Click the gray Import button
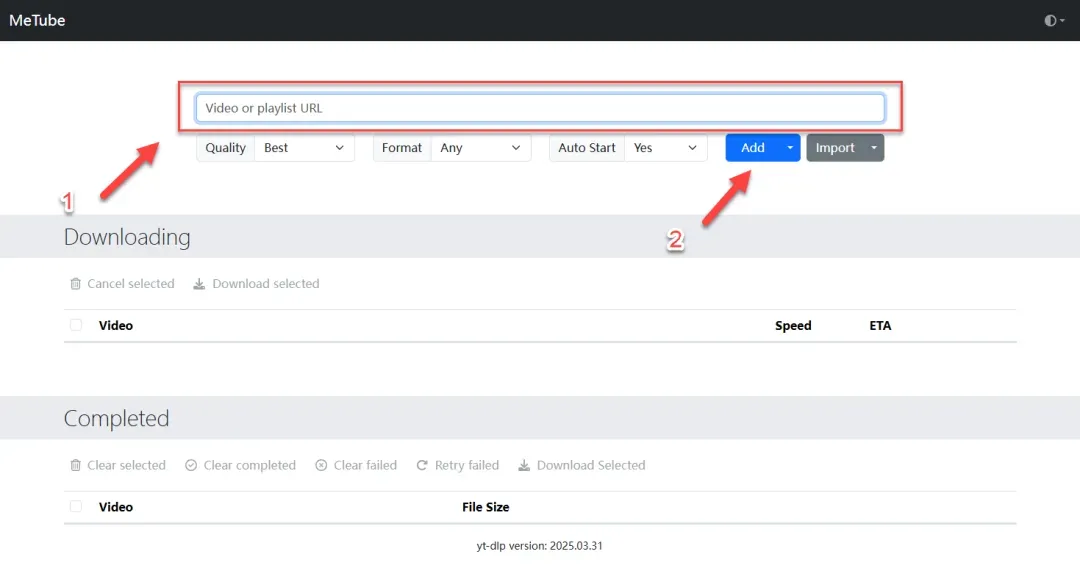Viewport: 1080px width, 568px height. [835, 148]
